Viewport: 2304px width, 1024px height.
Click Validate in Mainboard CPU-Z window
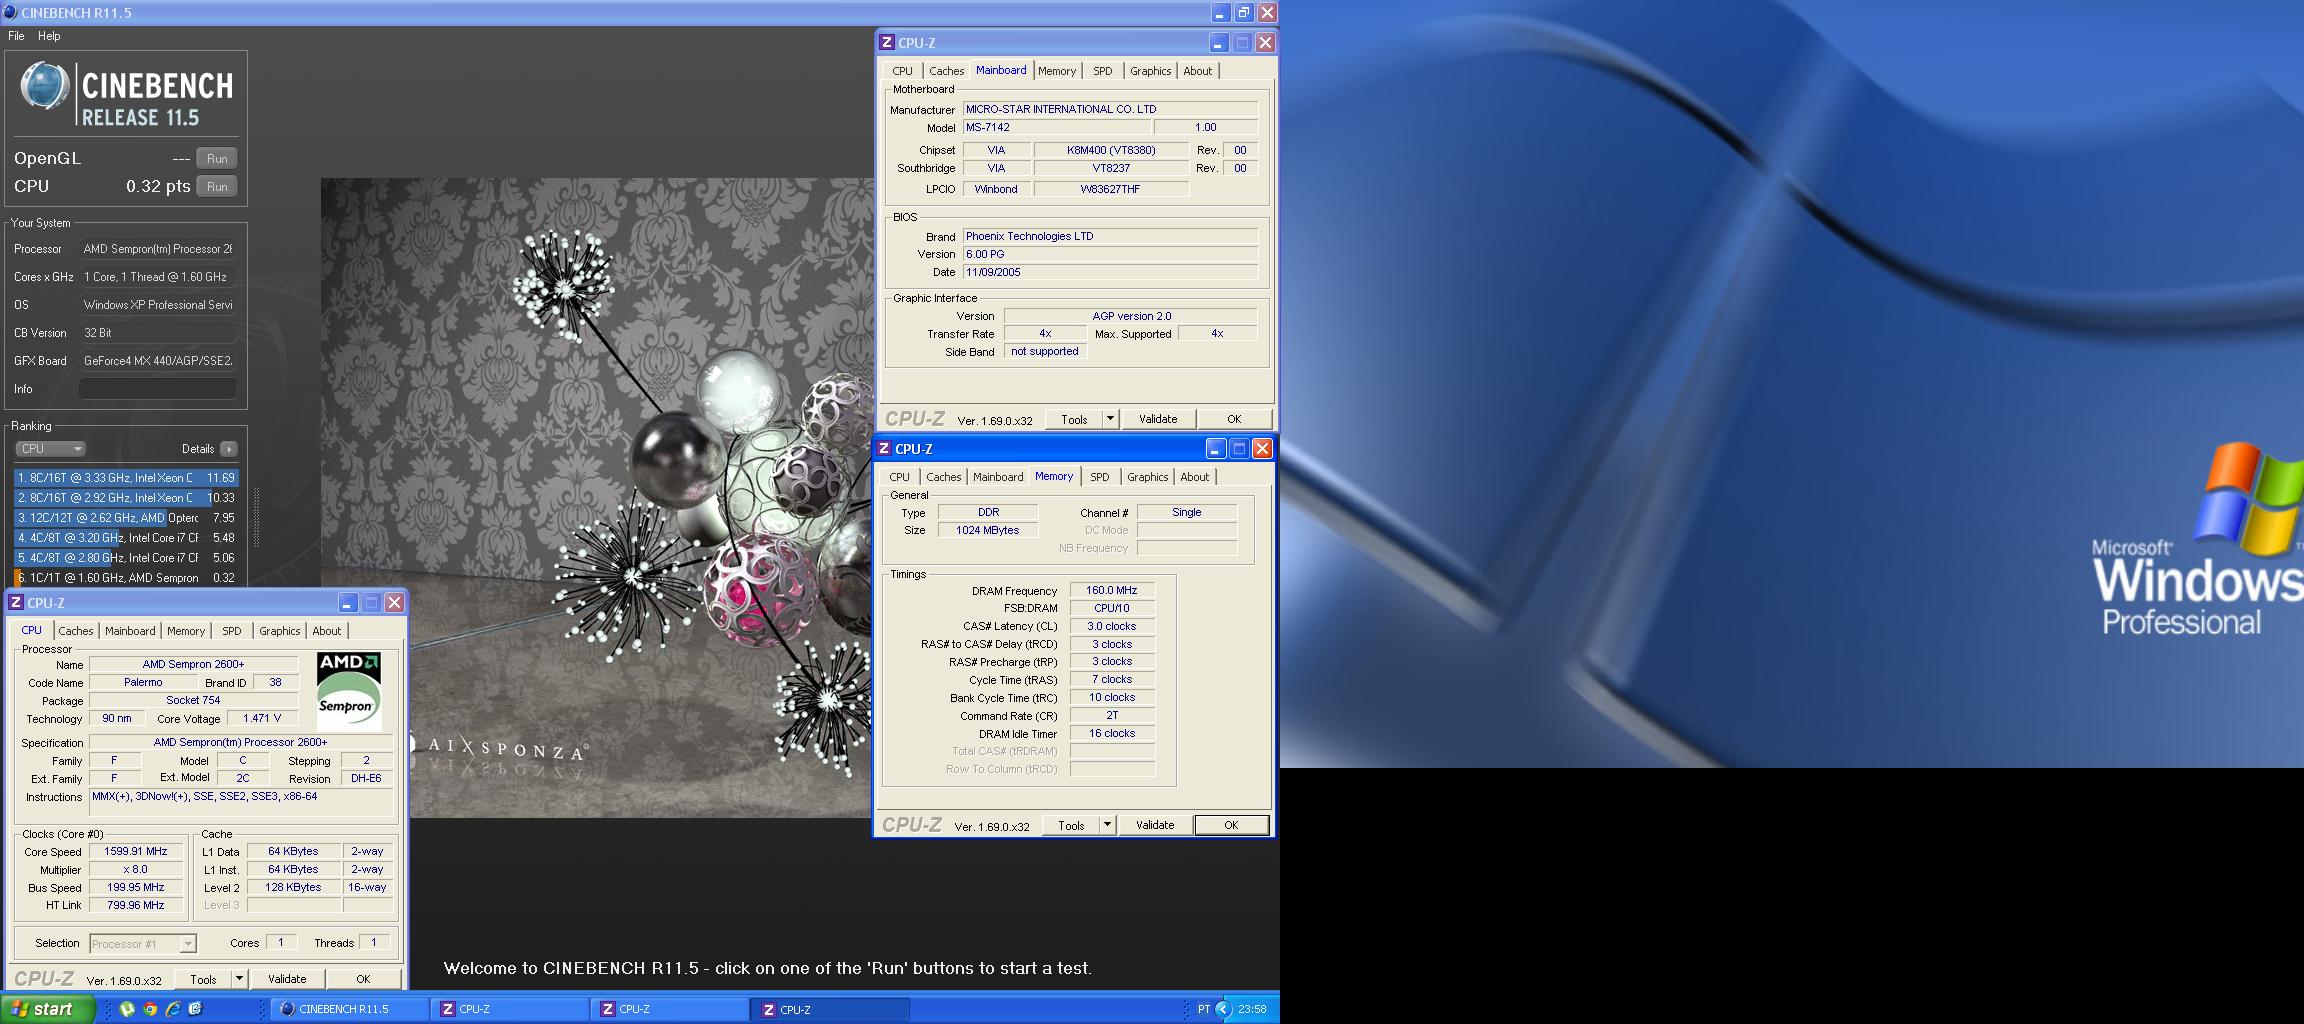pyautogui.click(x=1158, y=419)
